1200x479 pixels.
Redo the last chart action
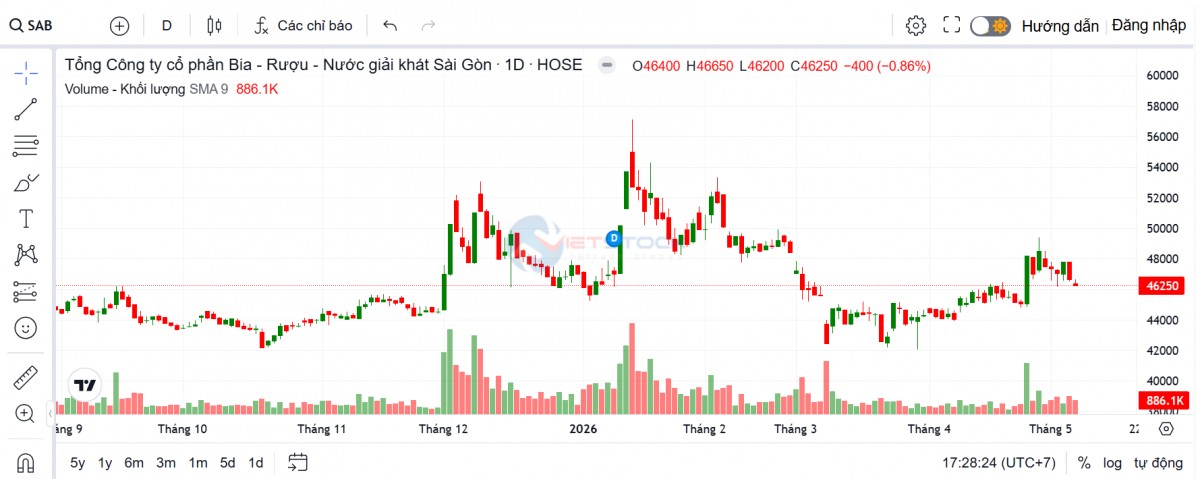click(x=428, y=25)
